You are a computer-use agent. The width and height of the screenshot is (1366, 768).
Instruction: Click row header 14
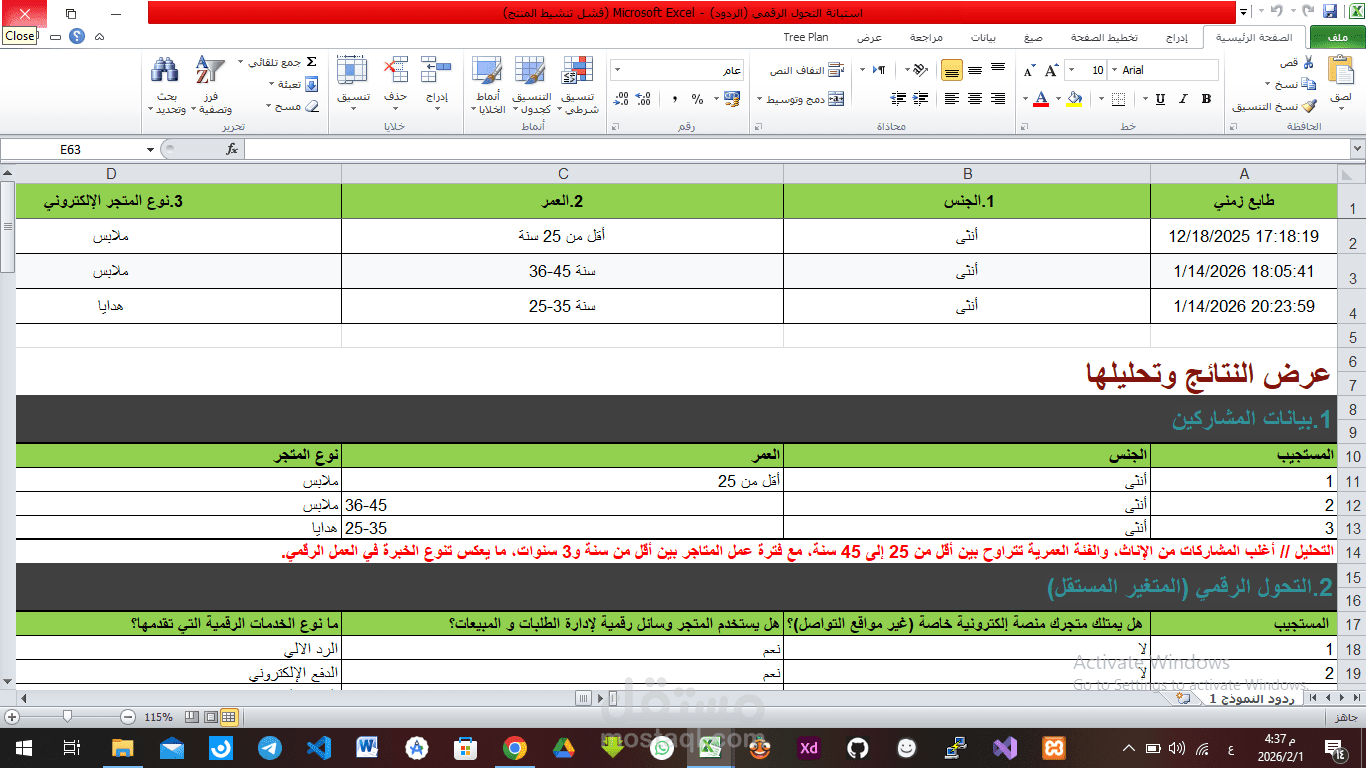pyautogui.click(x=1352, y=552)
